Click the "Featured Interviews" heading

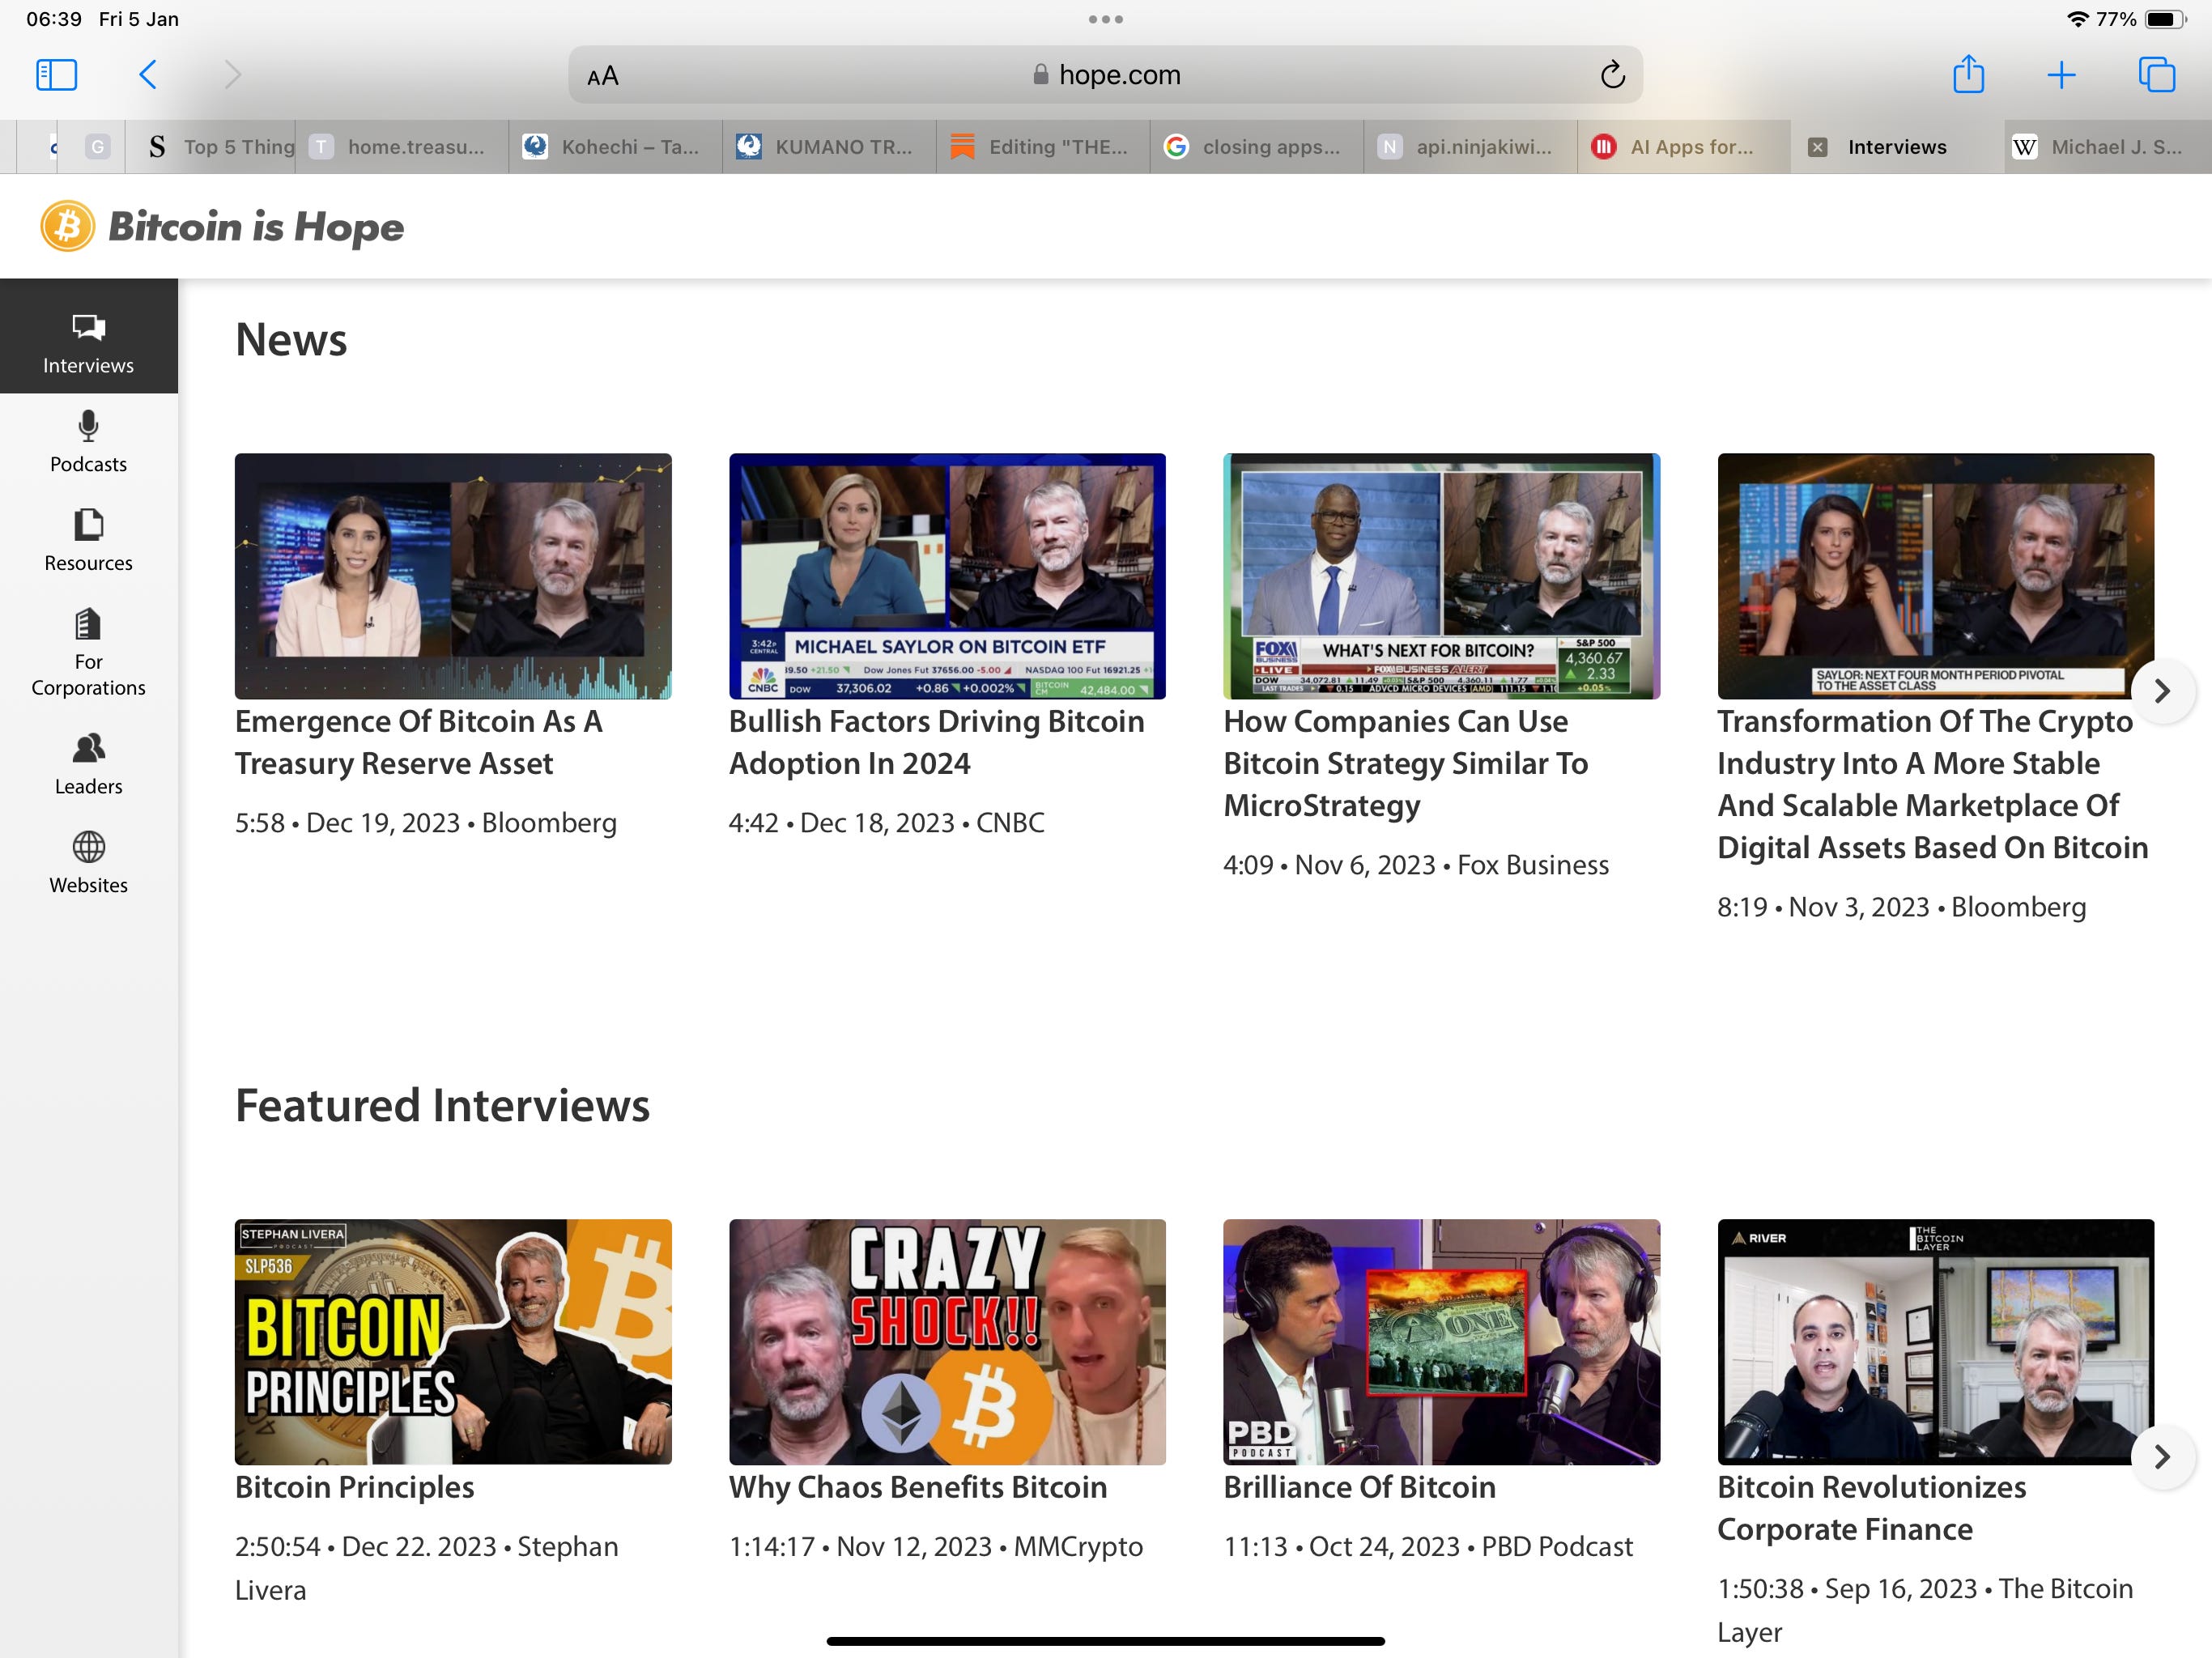click(x=442, y=1106)
